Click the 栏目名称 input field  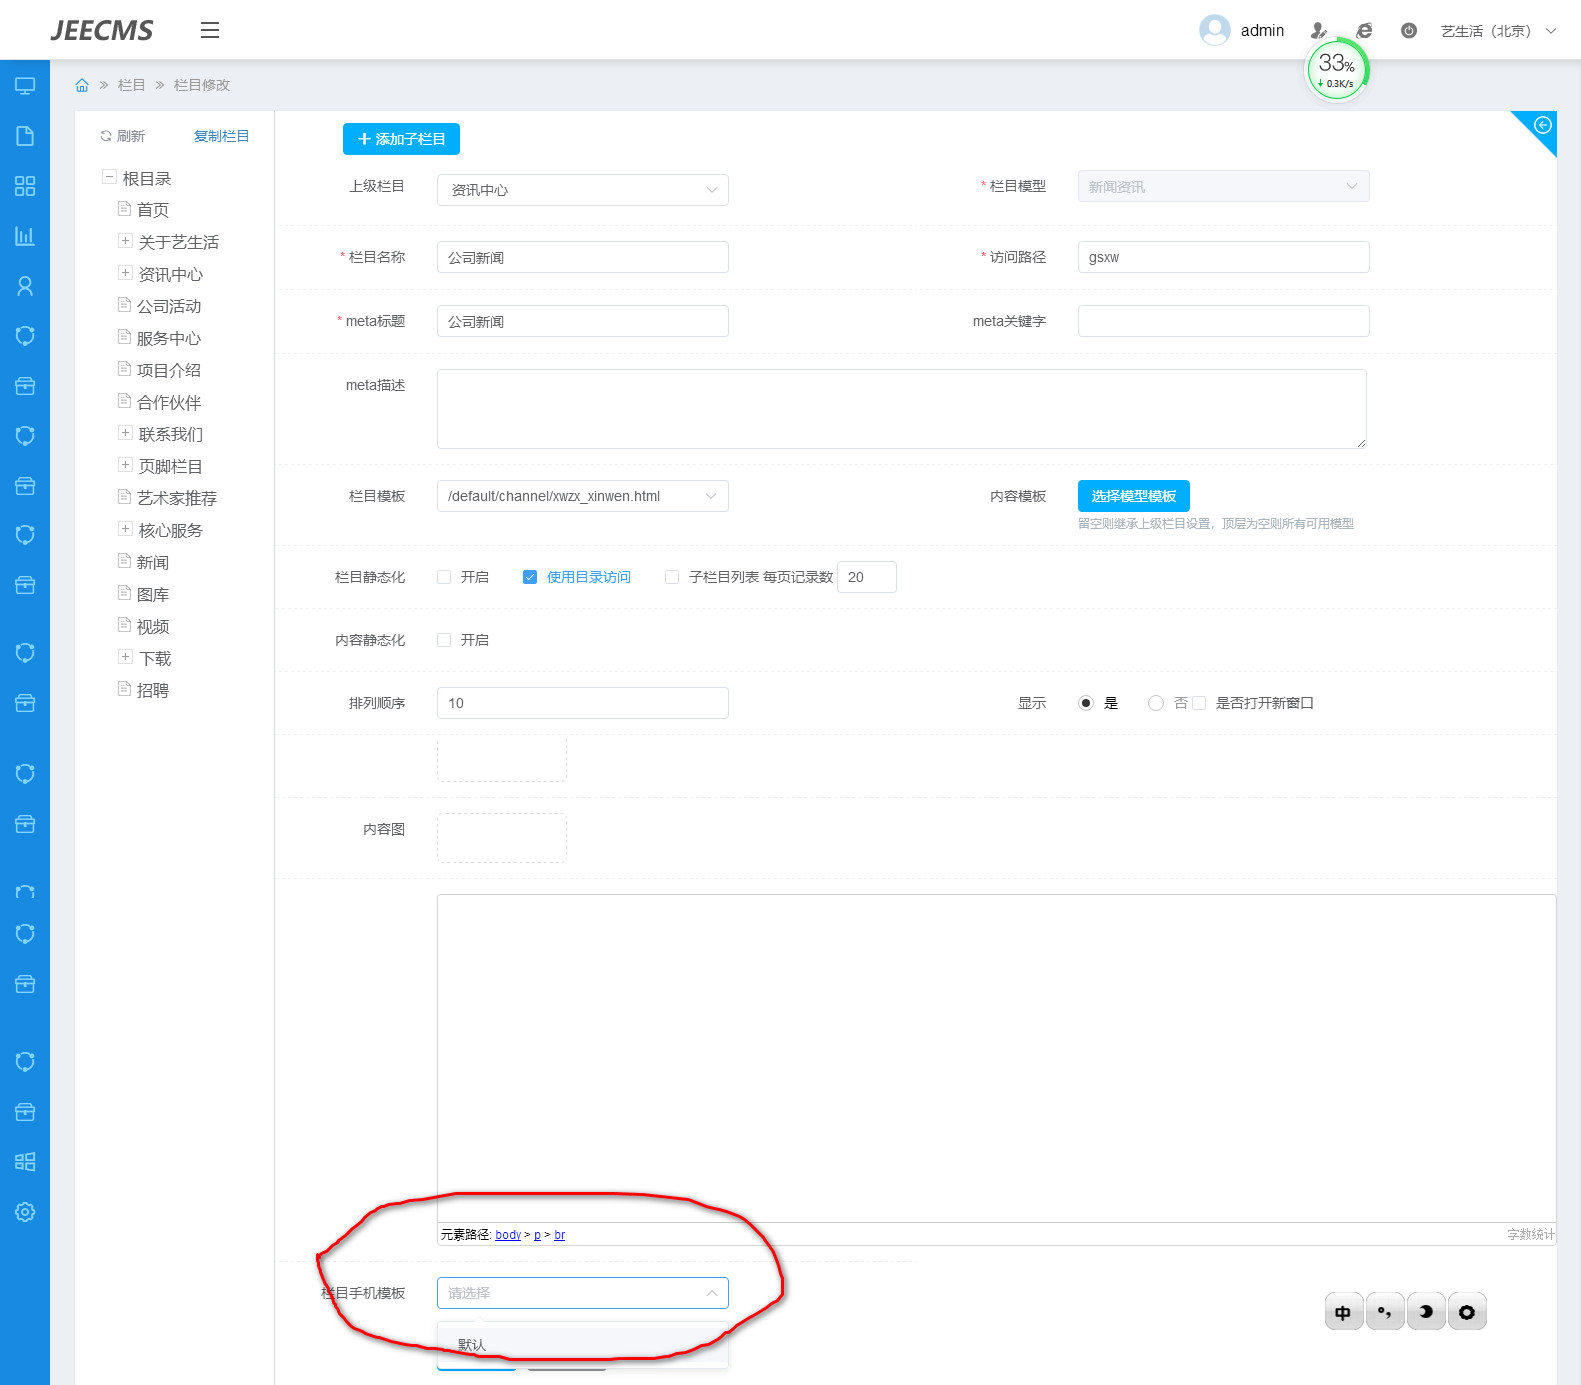582,257
